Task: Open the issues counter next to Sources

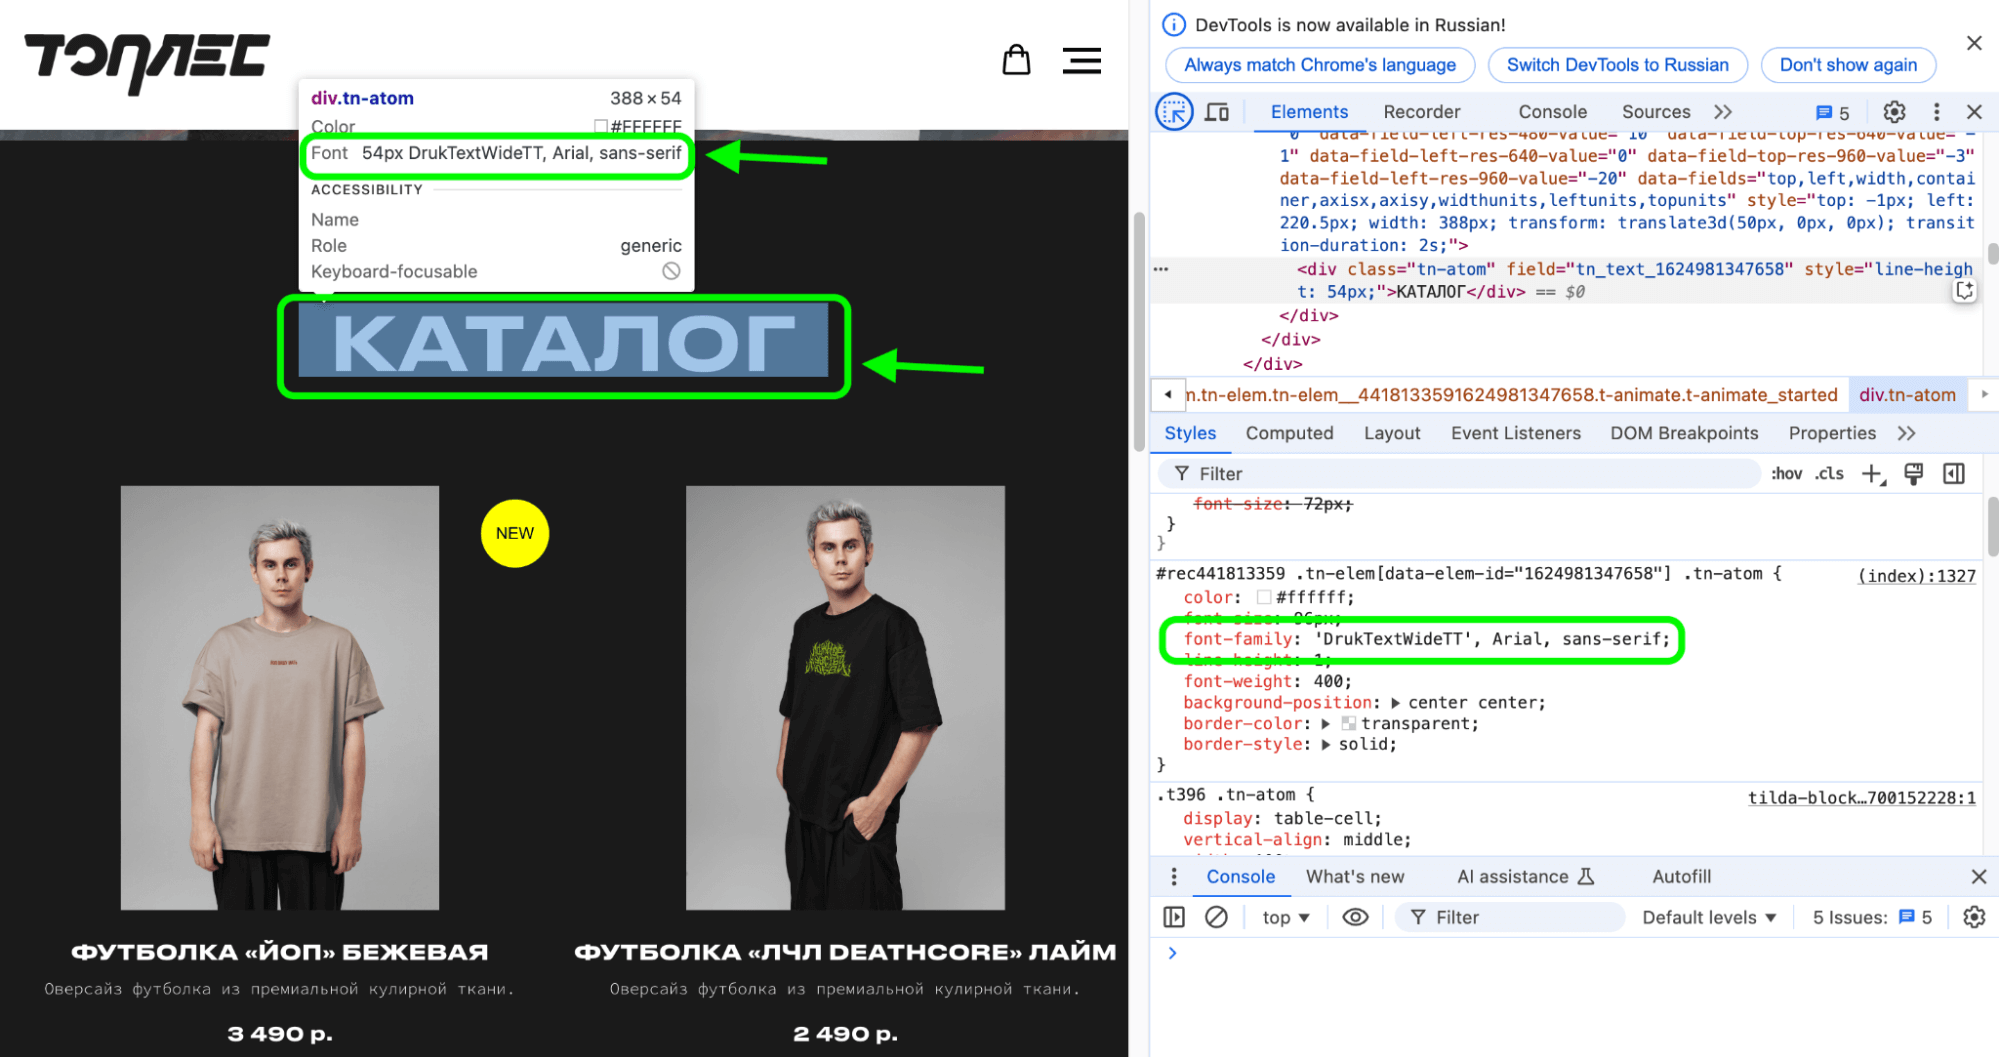Action: pyautogui.click(x=1833, y=113)
